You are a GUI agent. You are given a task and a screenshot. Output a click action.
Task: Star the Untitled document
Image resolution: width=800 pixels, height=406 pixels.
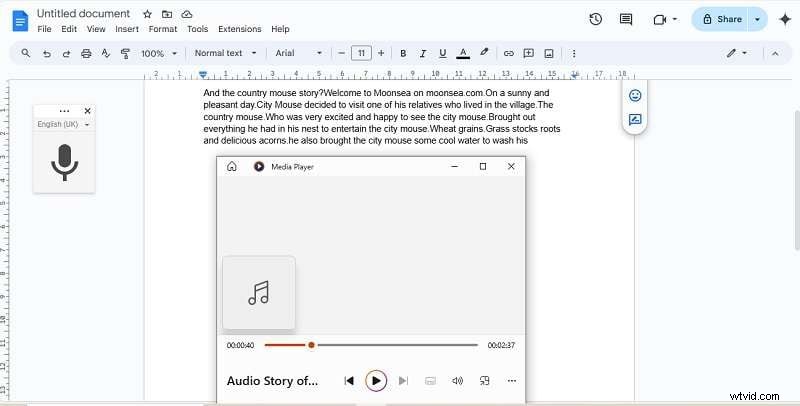coord(147,14)
